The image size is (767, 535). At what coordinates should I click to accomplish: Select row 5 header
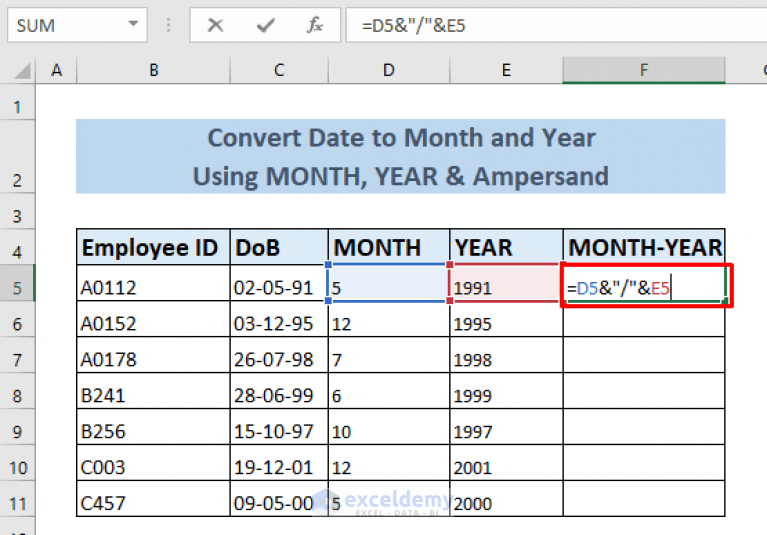click(x=18, y=283)
